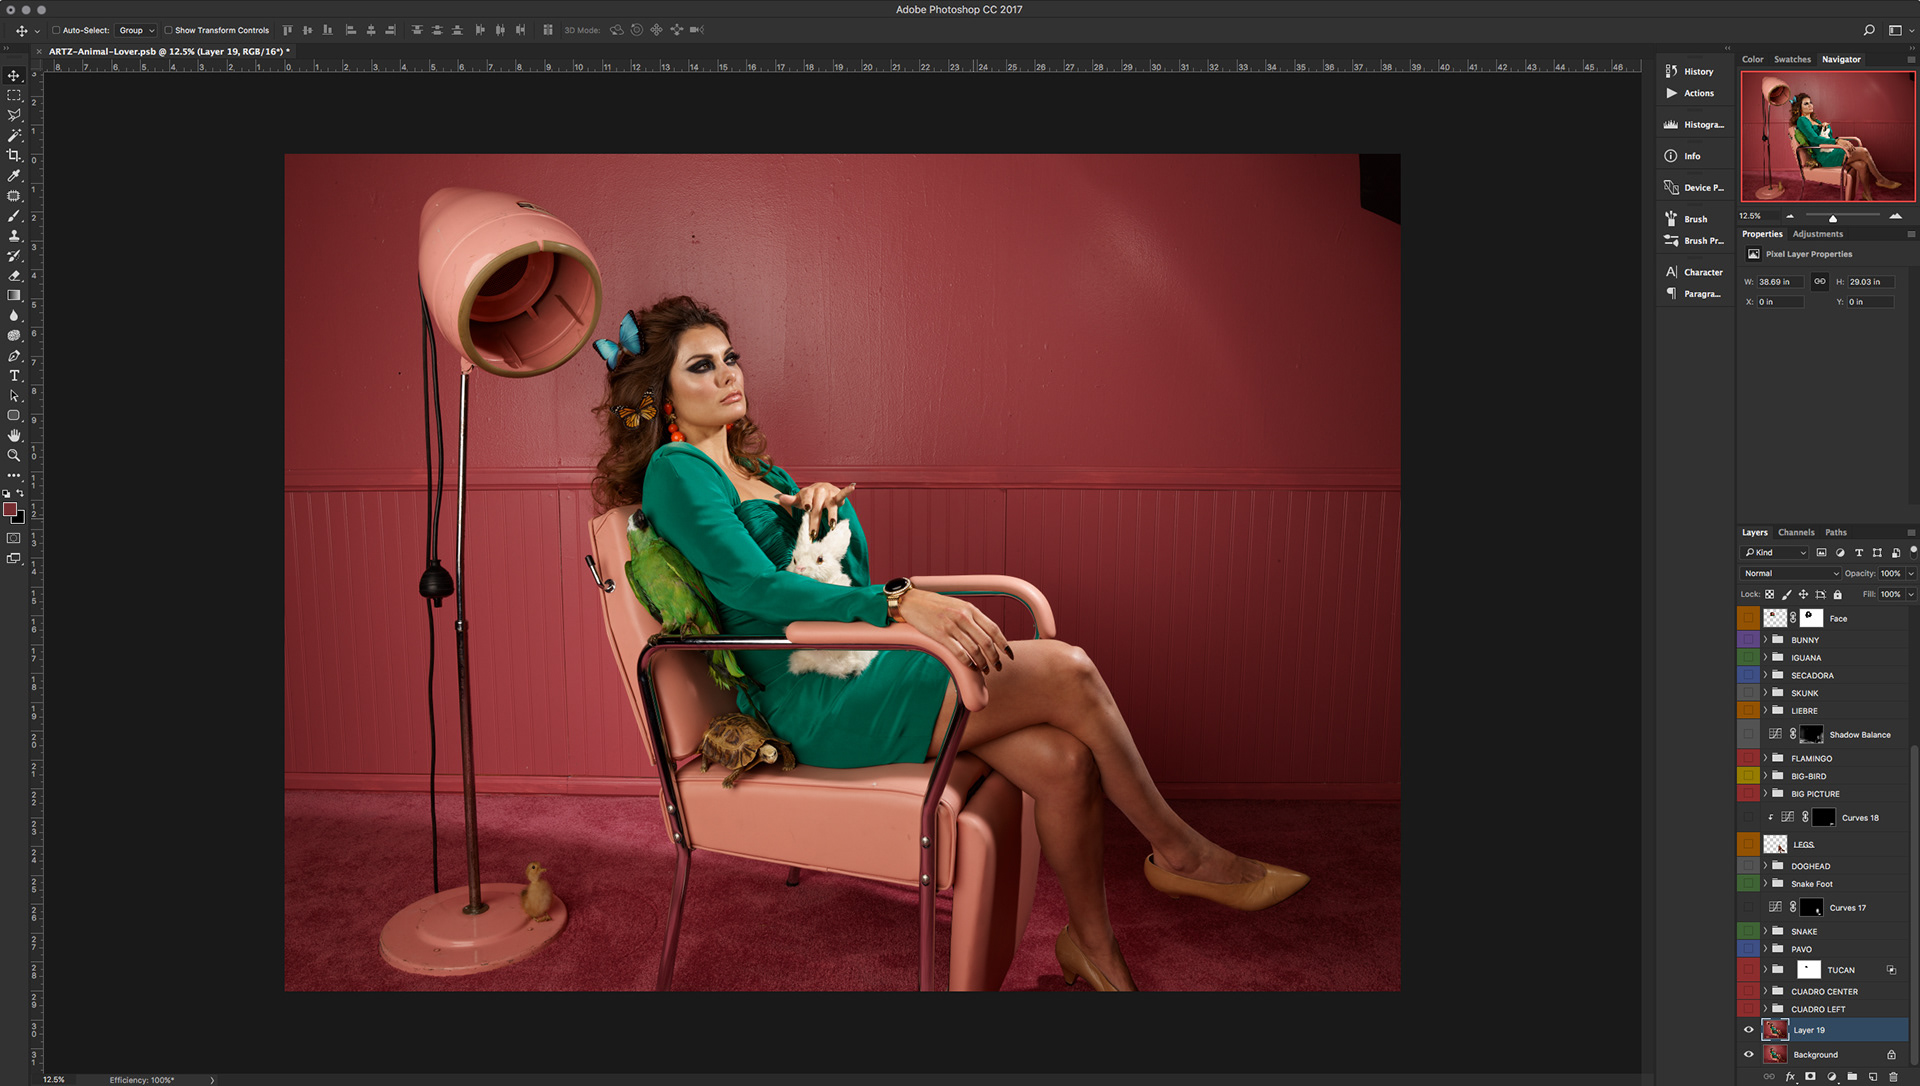Image resolution: width=1920 pixels, height=1086 pixels.
Task: Click the Navigator preview thumbnail
Action: [1827, 137]
